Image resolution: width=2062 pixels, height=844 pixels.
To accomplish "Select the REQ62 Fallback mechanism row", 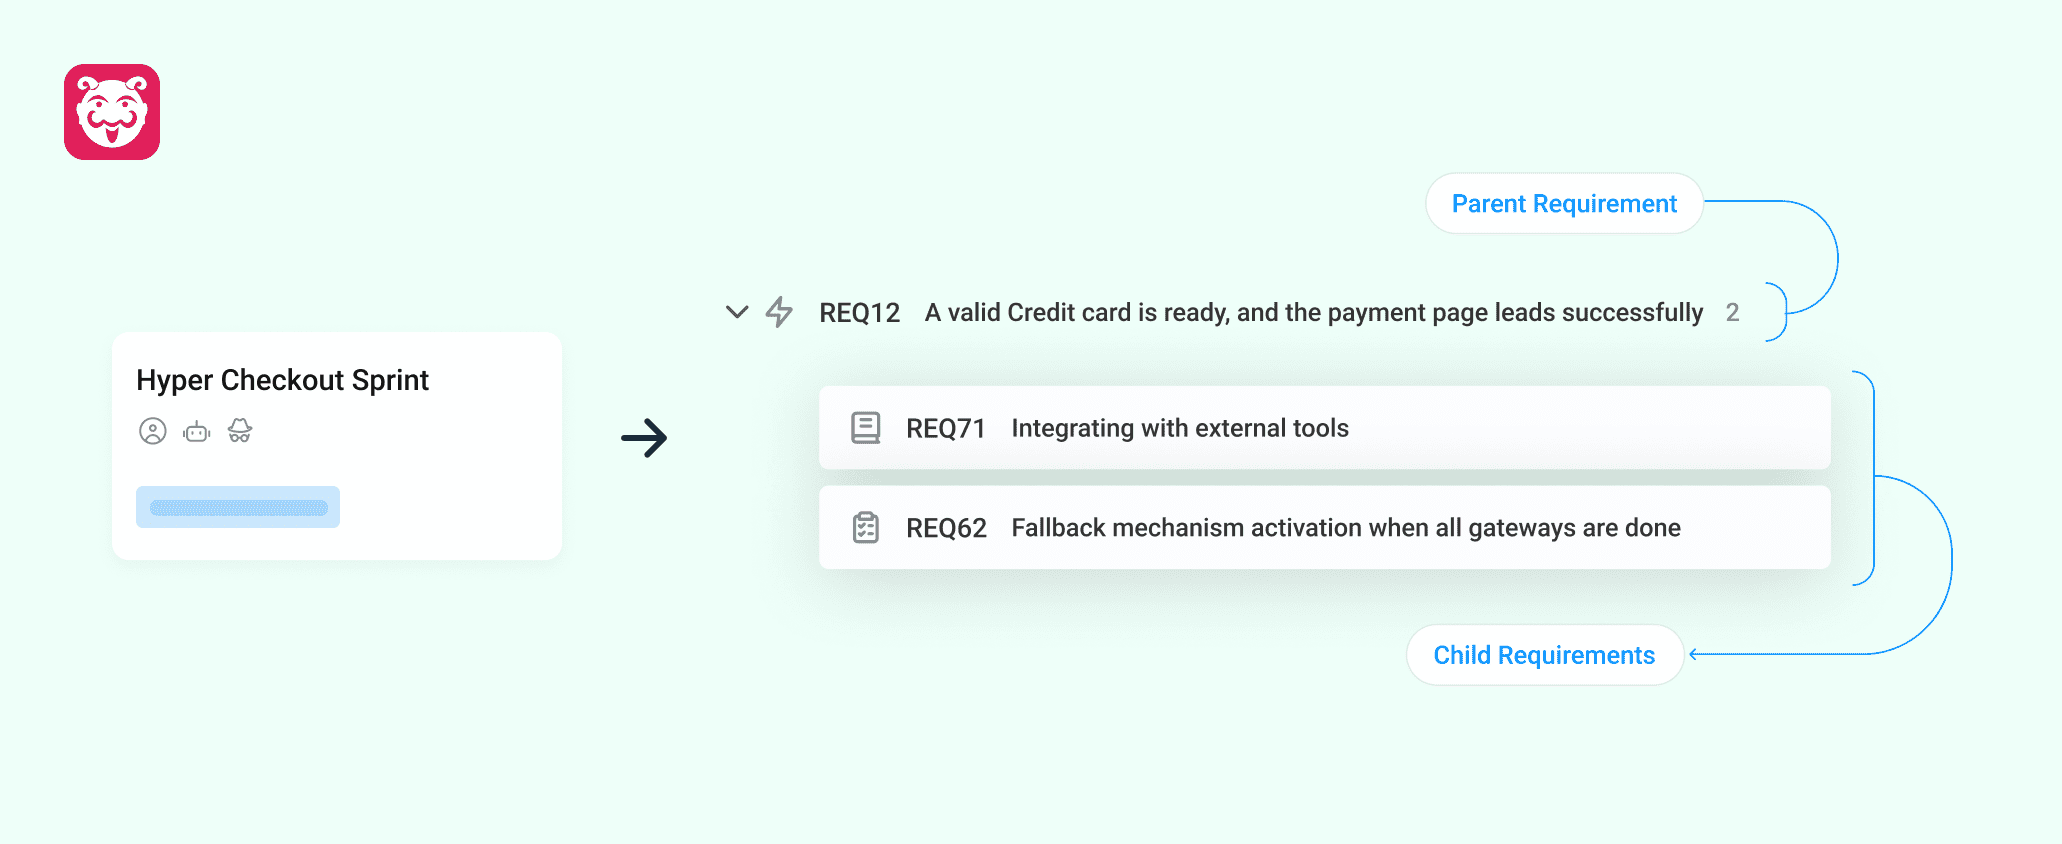I will click(x=1324, y=527).
